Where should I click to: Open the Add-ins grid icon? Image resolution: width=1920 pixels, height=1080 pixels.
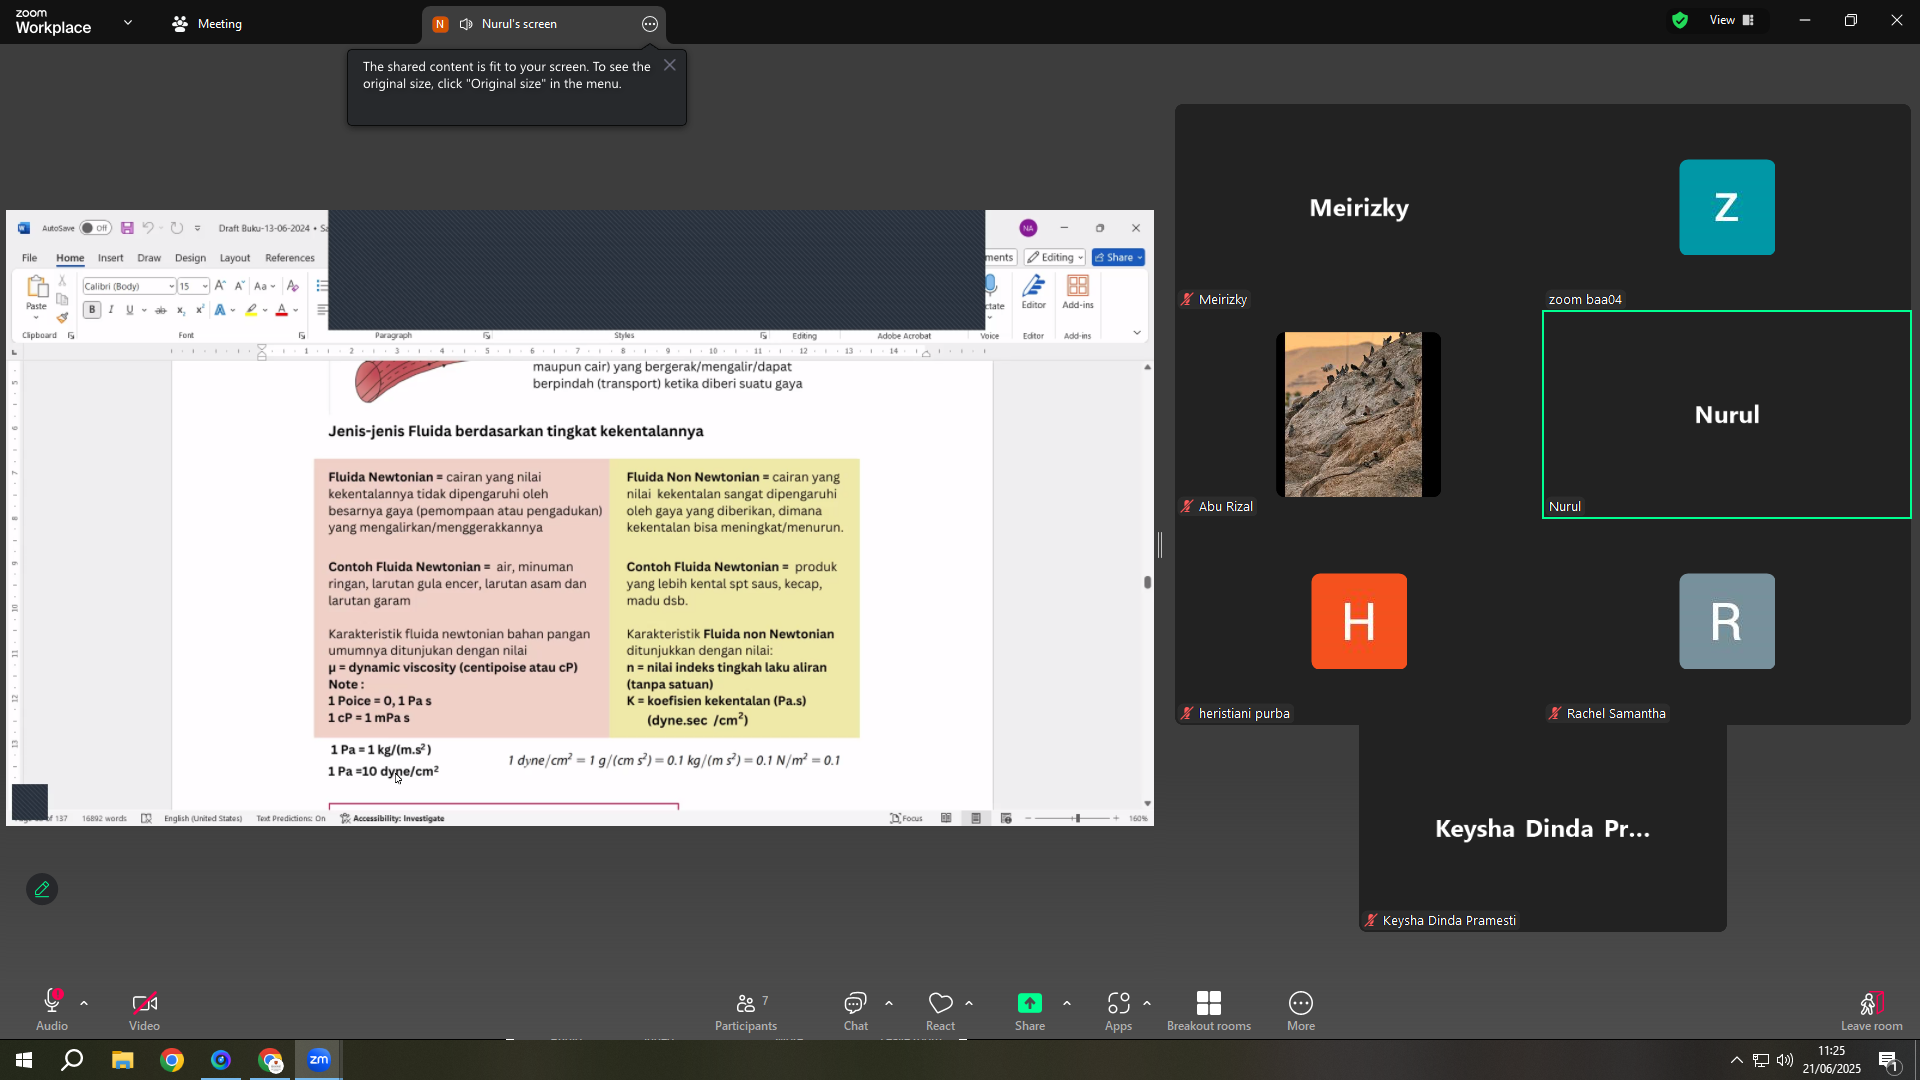click(x=1078, y=292)
